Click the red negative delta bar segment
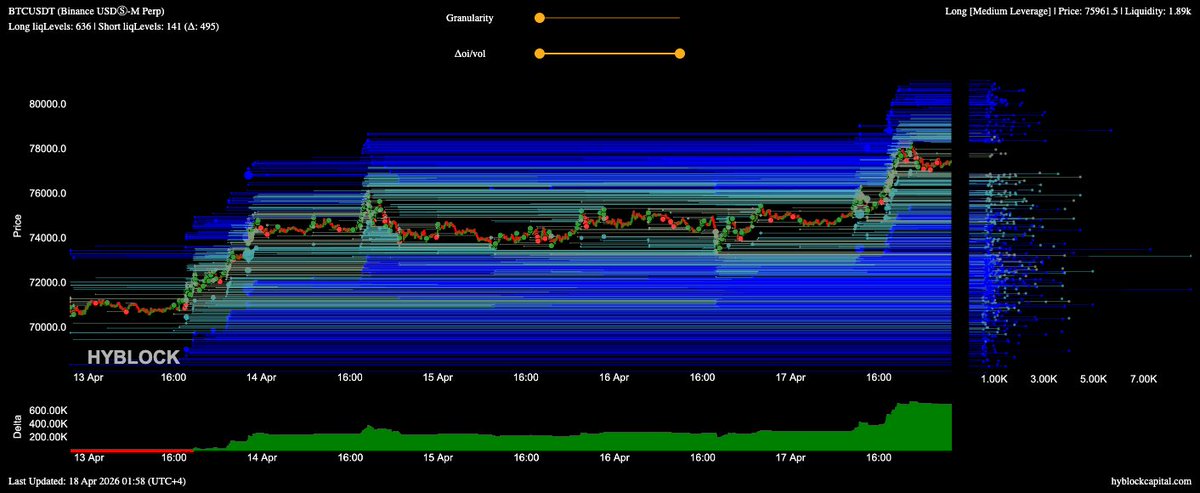The width and height of the screenshot is (1200, 493). click(130, 451)
